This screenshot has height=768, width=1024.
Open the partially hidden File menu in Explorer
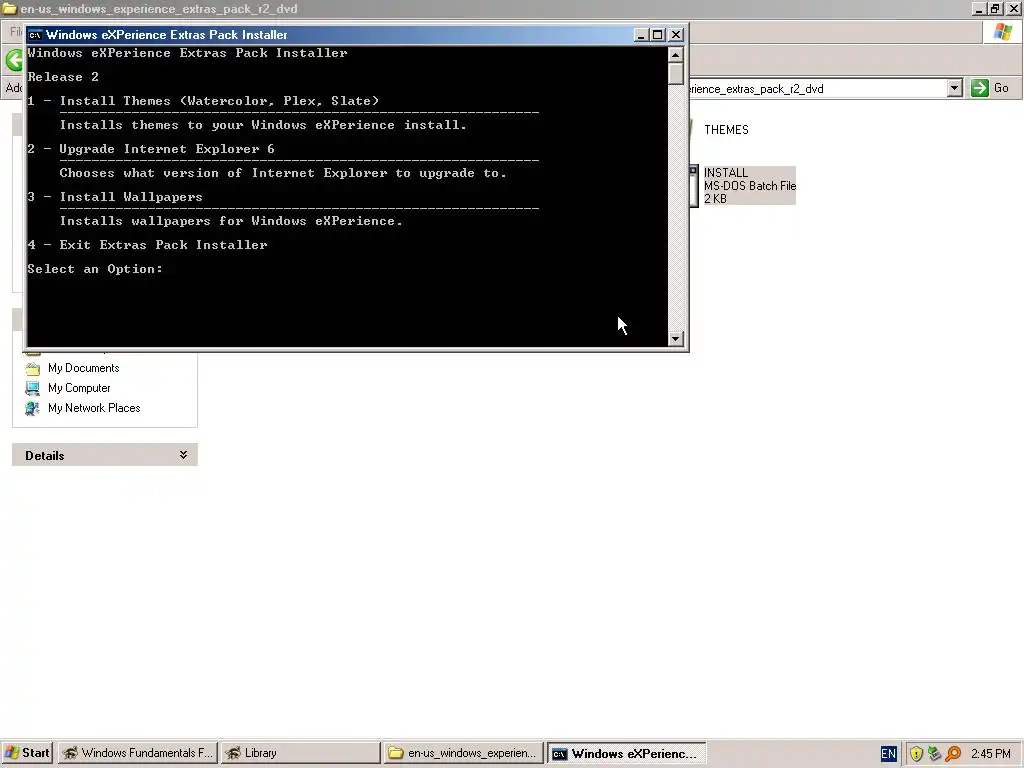point(16,31)
